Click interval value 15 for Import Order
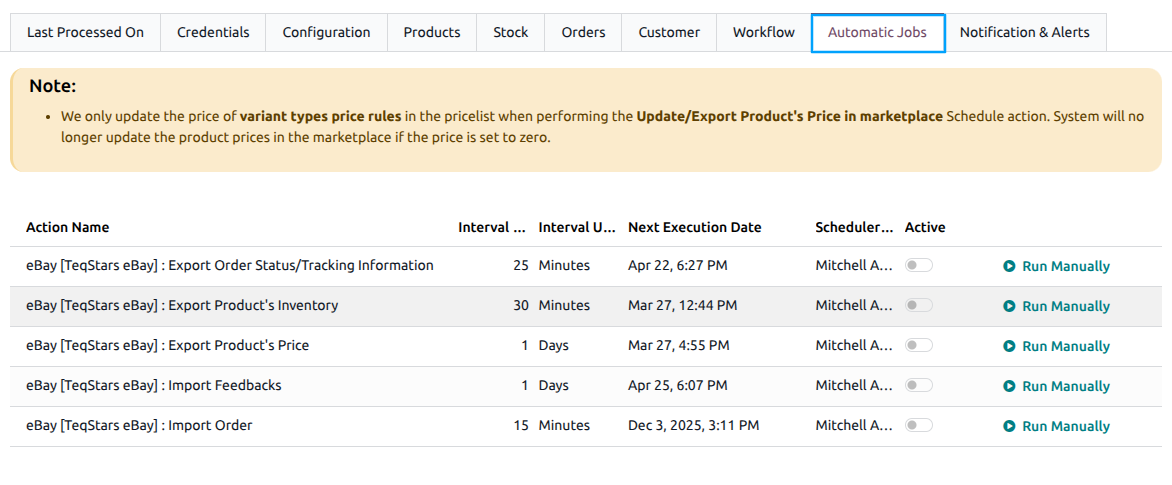This screenshot has width=1172, height=485. click(521, 425)
